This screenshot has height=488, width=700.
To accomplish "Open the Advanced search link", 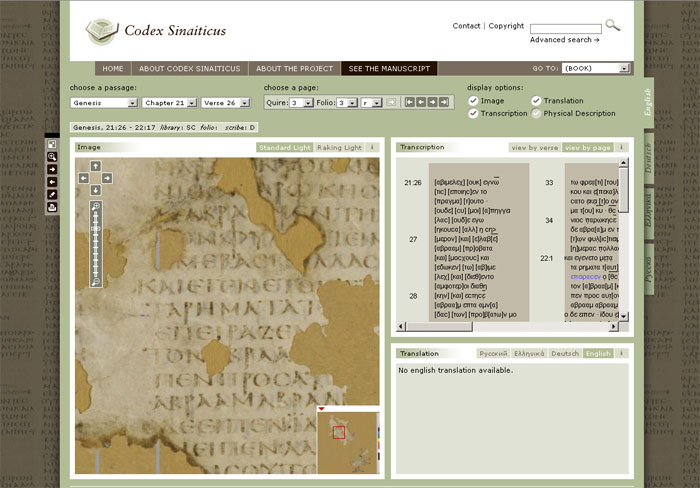I will pos(564,40).
